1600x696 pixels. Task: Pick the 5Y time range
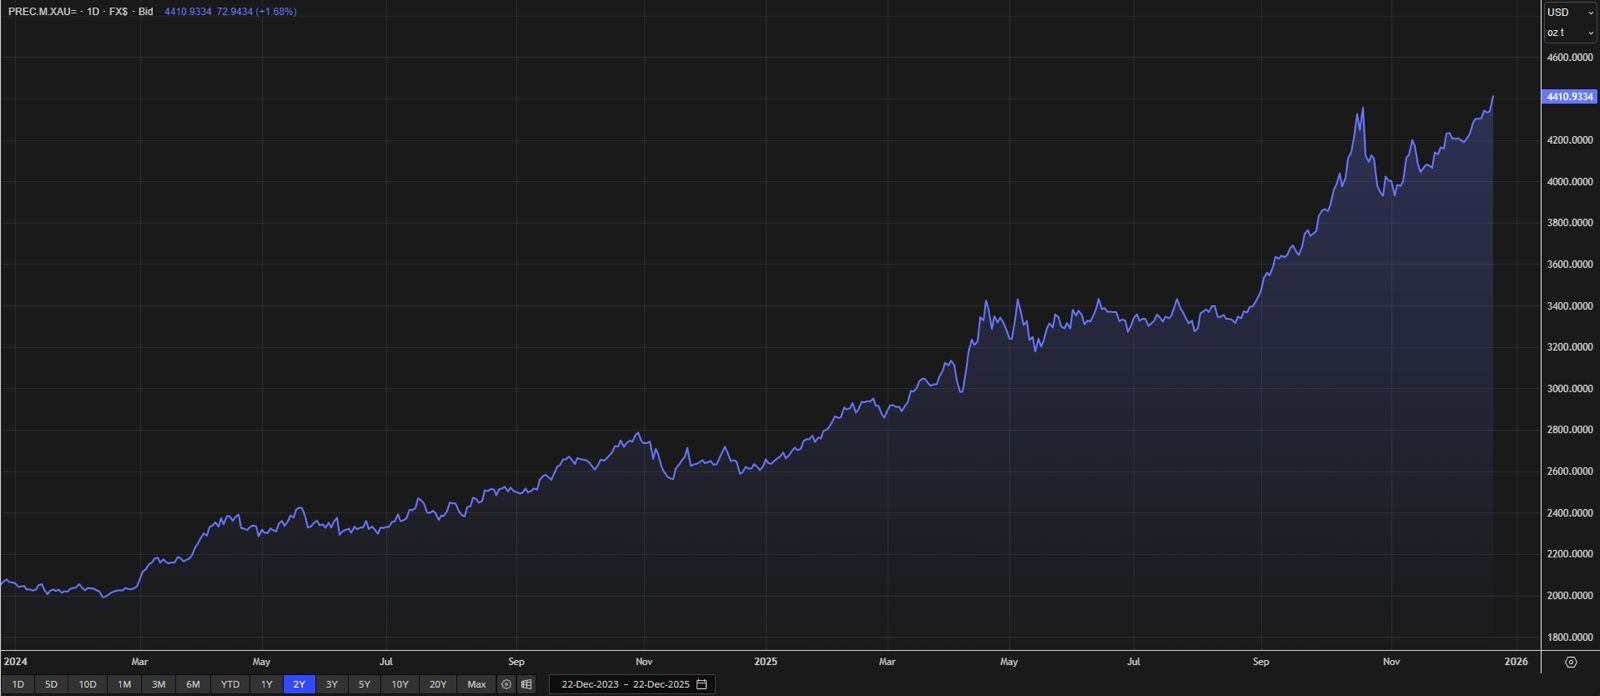click(x=364, y=685)
